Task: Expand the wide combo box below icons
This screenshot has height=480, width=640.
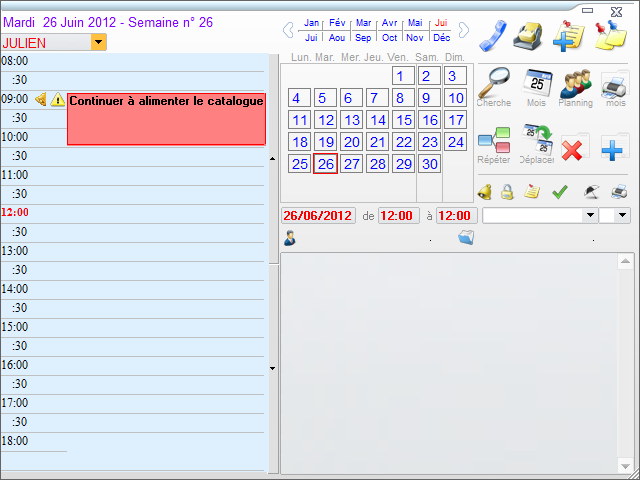Action: [590, 215]
